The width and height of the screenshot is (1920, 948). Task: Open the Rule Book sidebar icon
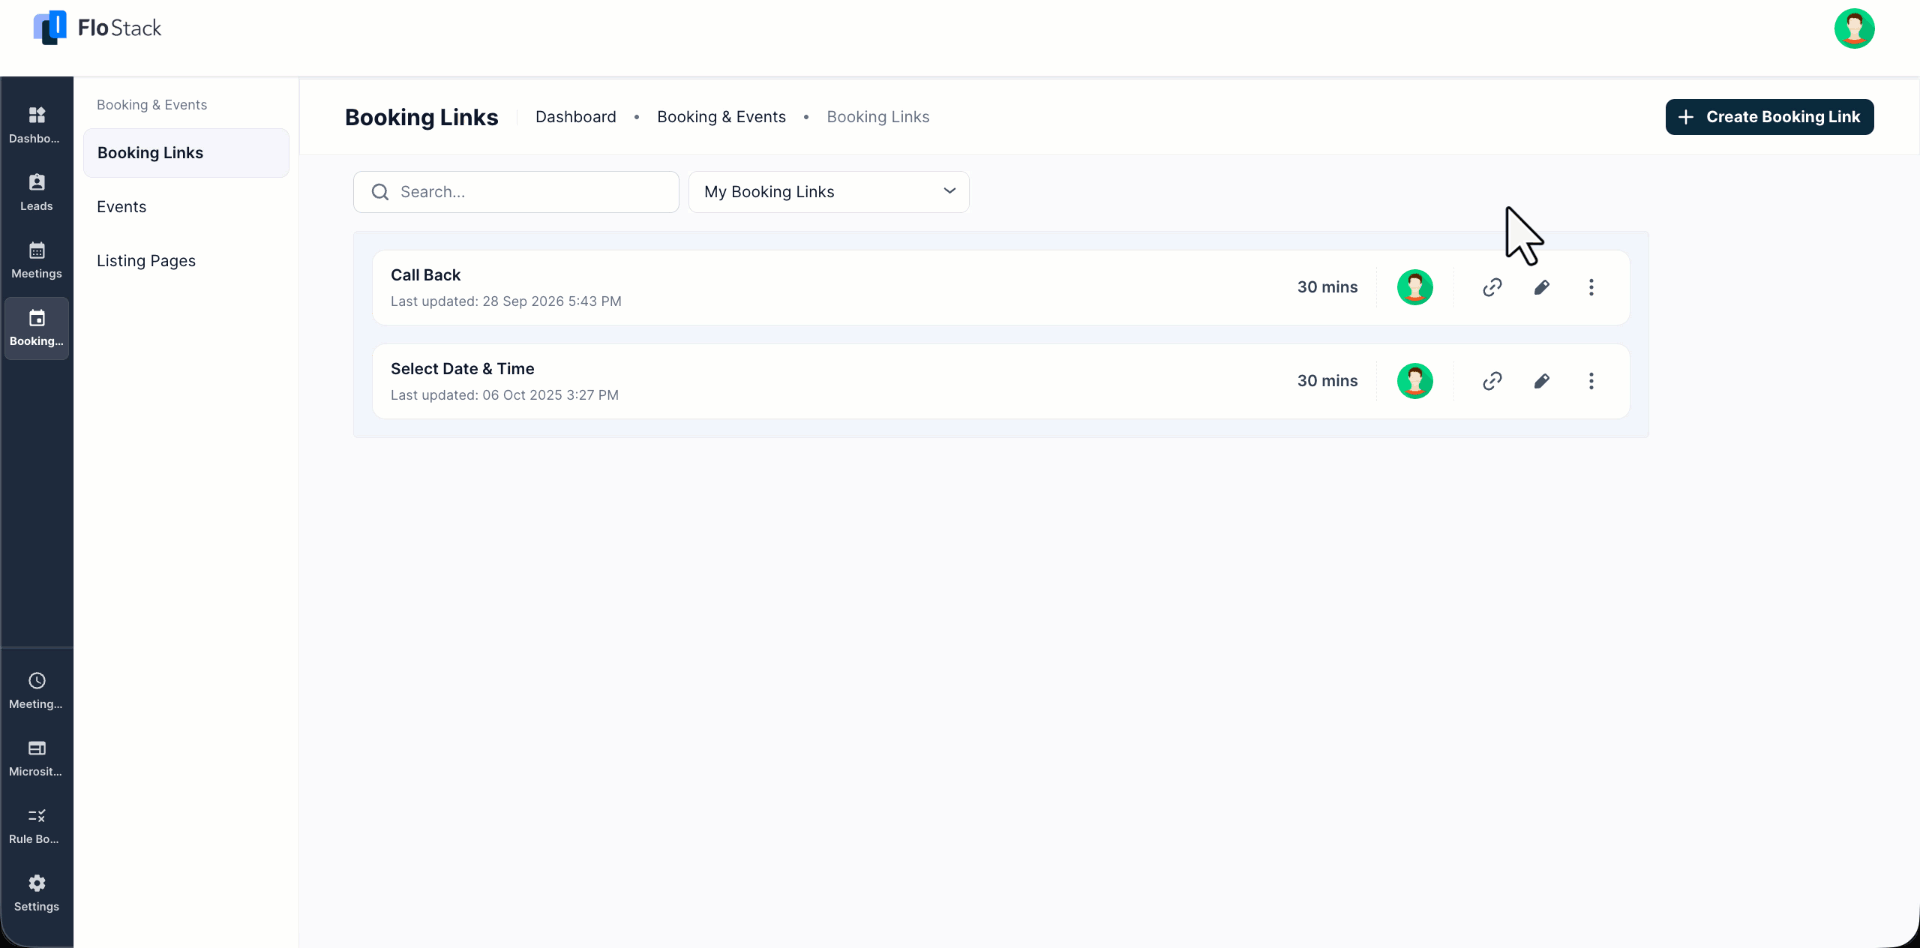tap(36, 826)
